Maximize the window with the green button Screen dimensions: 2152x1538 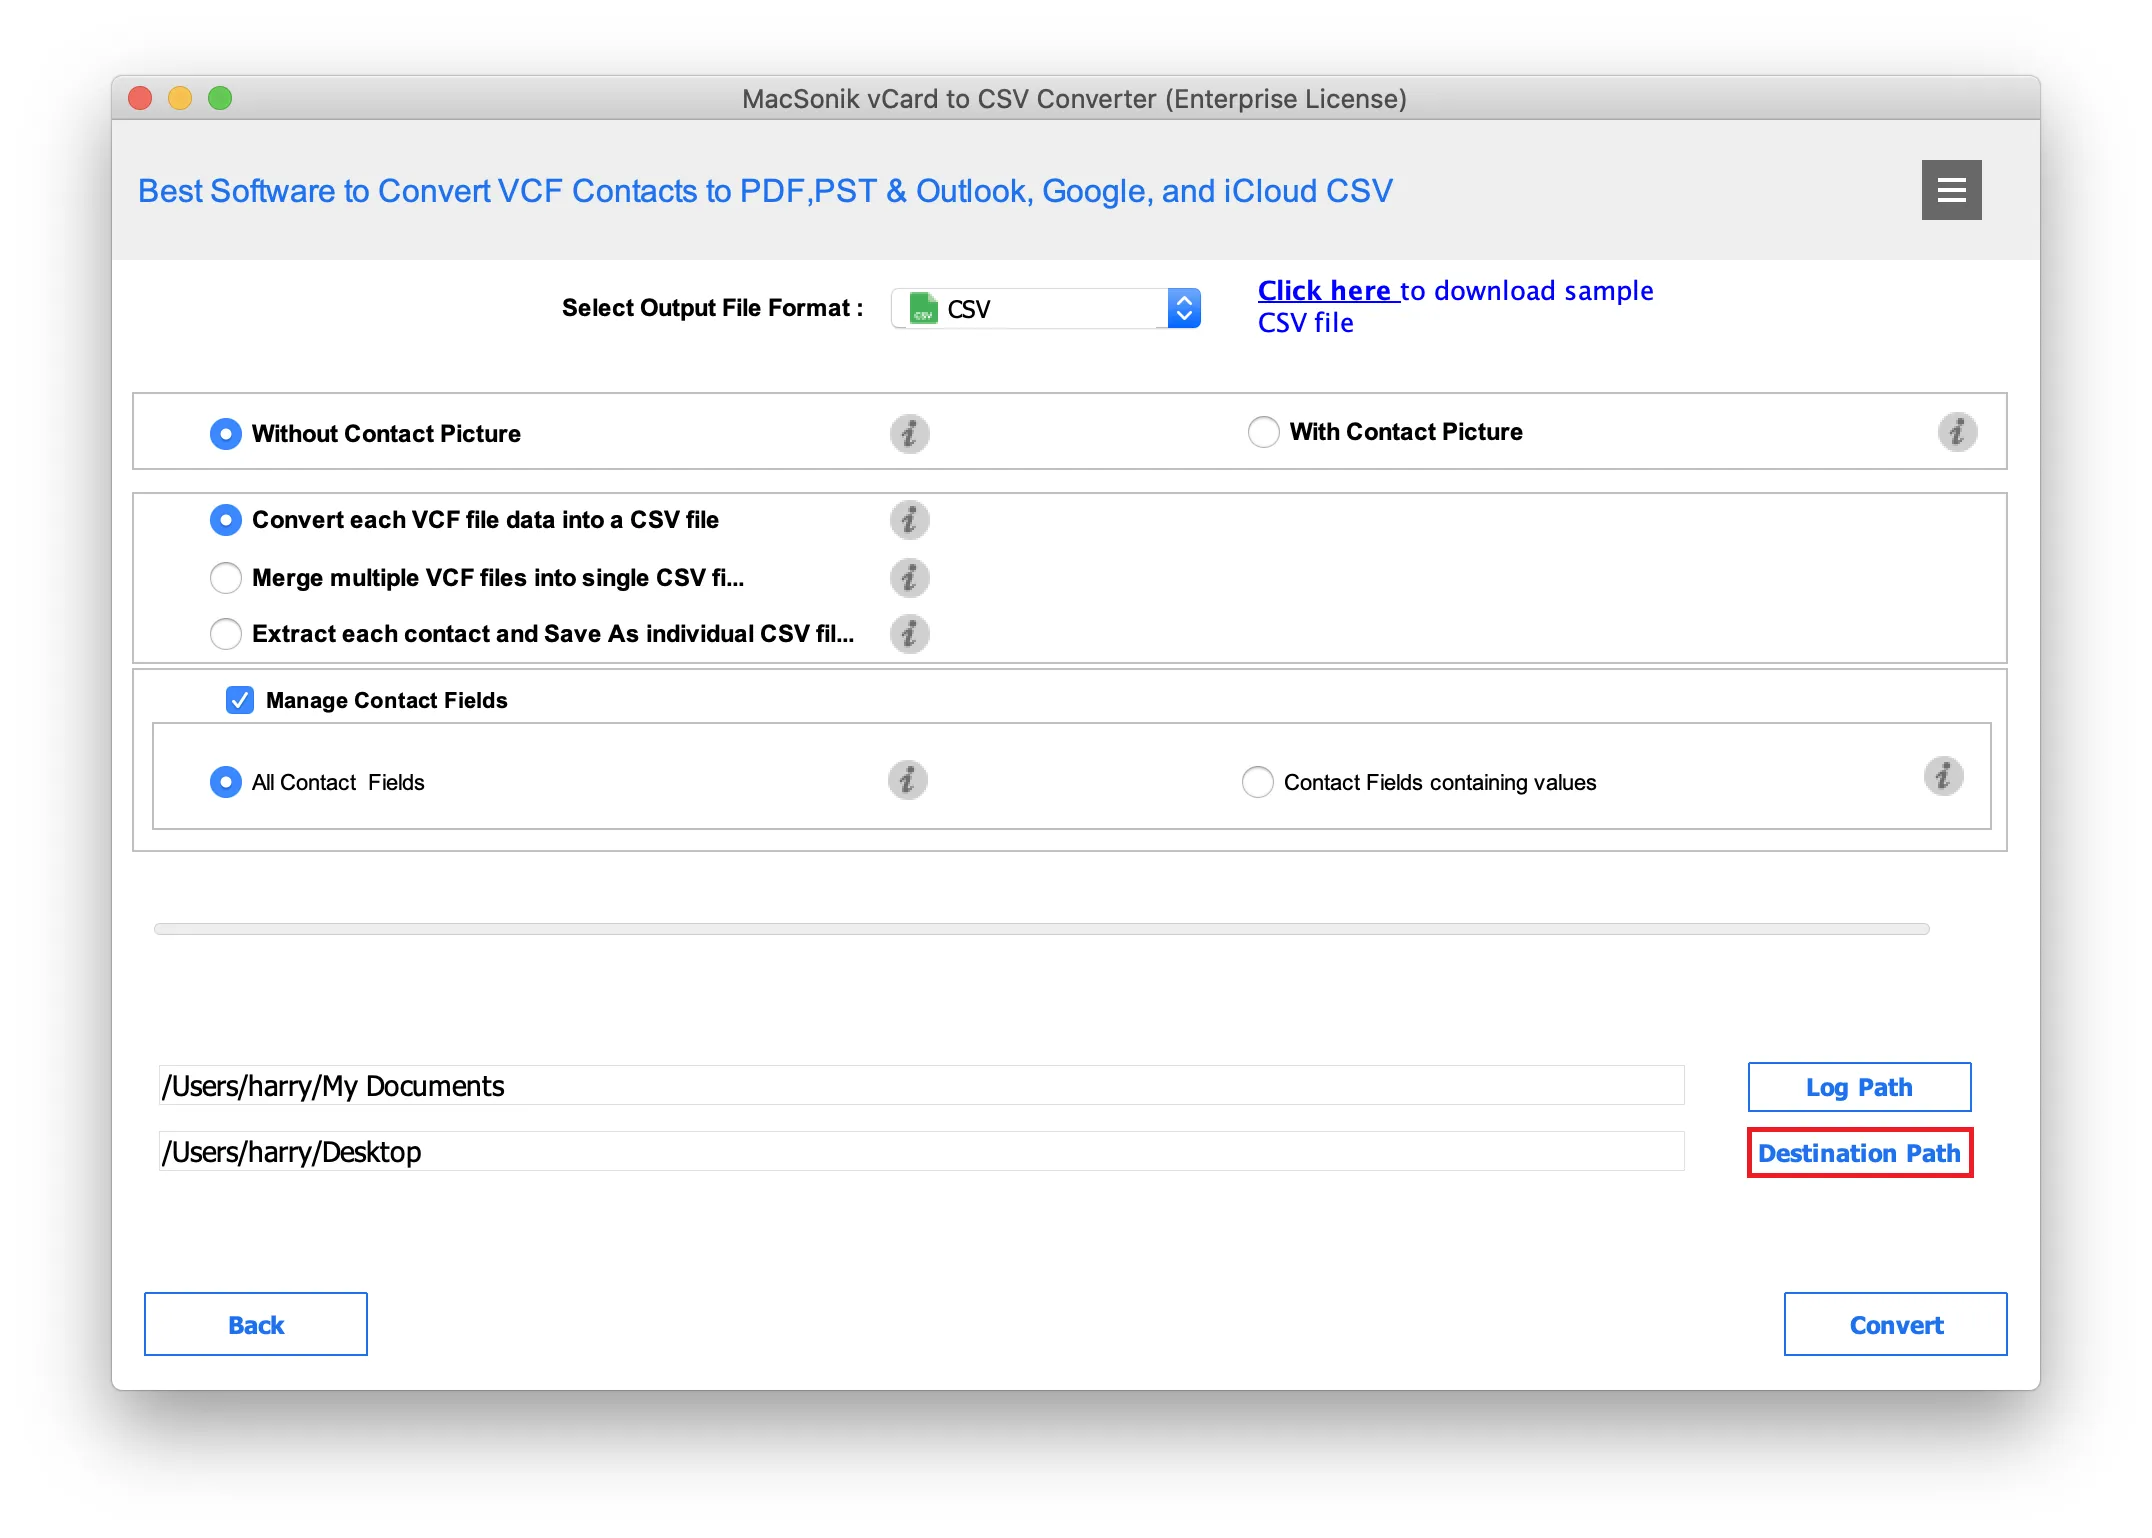[220, 98]
